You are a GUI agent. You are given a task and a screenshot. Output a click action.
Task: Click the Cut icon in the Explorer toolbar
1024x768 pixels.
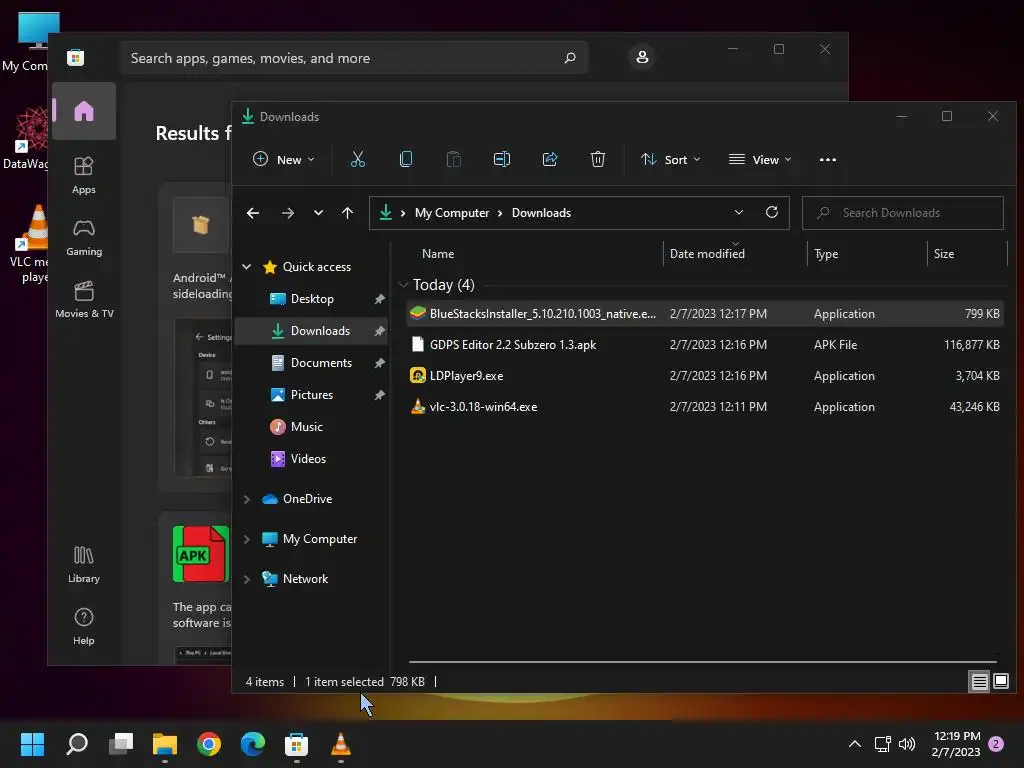click(x=357, y=159)
